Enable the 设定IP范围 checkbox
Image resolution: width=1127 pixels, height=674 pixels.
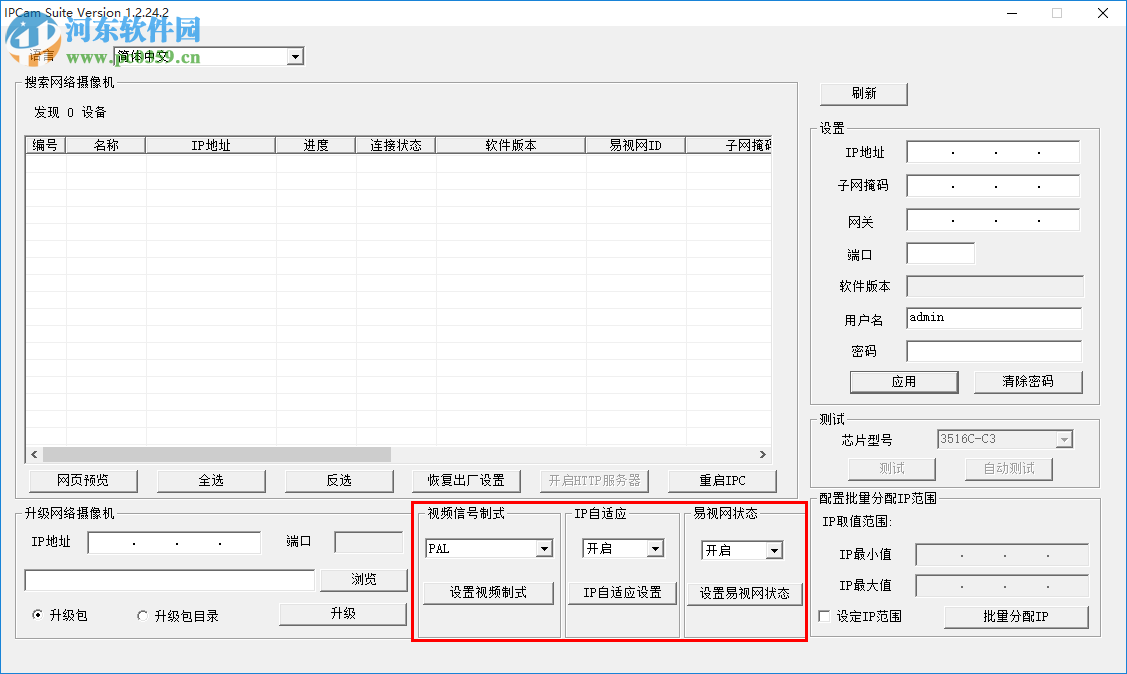(x=824, y=617)
